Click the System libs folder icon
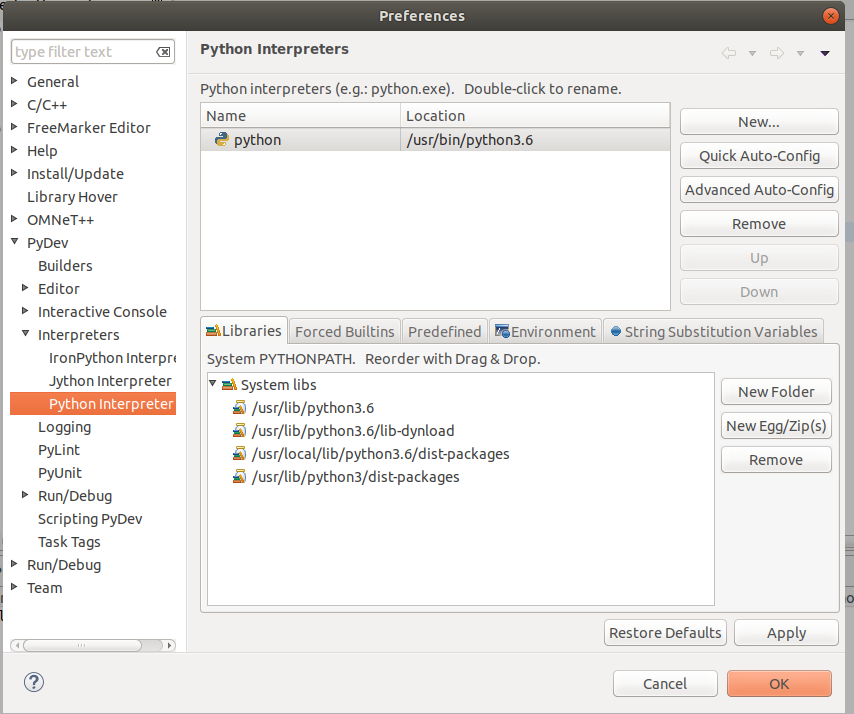This screenshot has width=854, height=714. coord(229,385)
